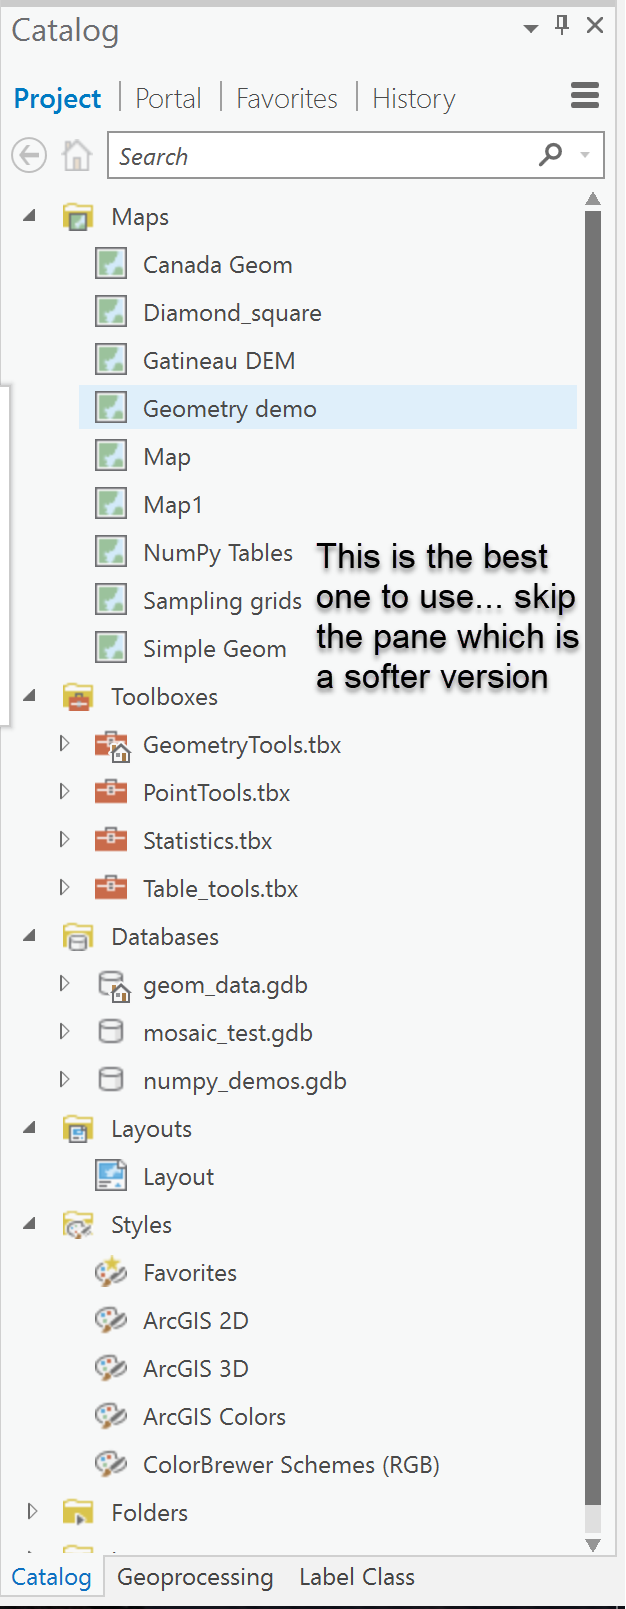Viewport: 626px width, 1609px height.
Task: Click the Layout item icon
Action: coord(111,1176)
